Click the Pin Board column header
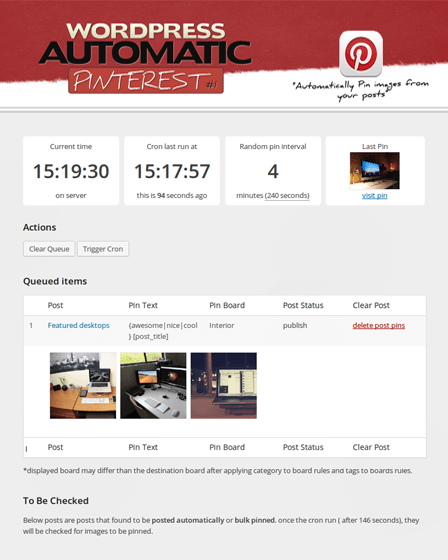The width and height of the screenshot is (448, 560). 227,305
